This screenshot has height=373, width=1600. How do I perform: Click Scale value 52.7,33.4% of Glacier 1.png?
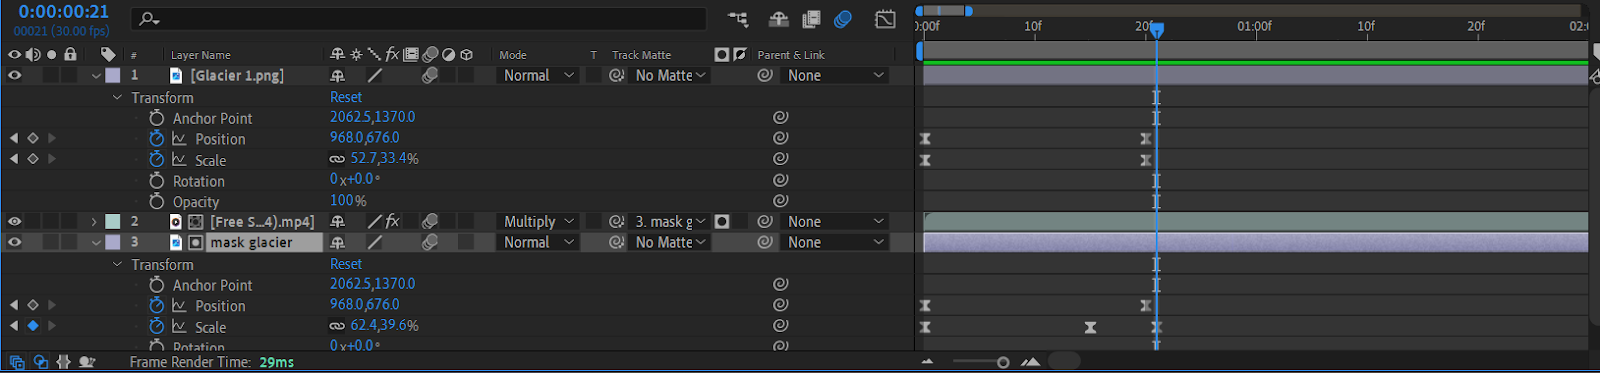[385, 159]
